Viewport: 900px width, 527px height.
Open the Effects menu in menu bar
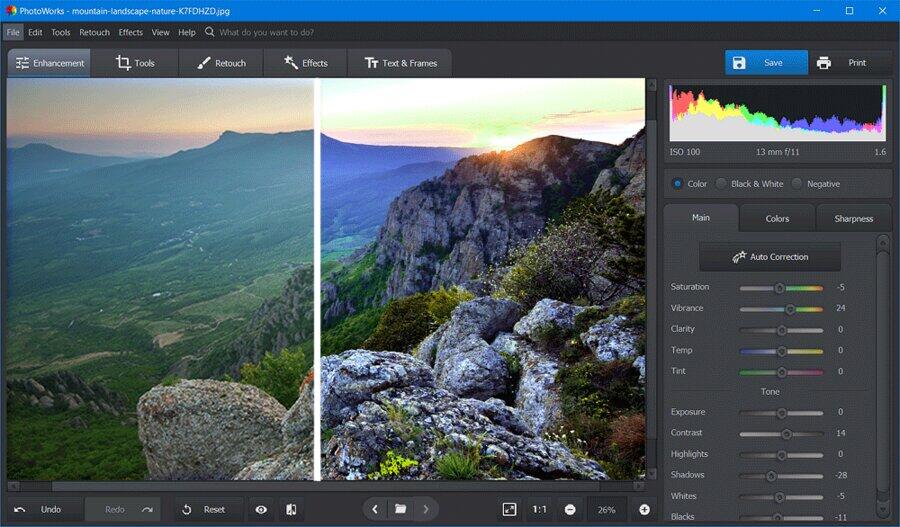click(131, 32)
